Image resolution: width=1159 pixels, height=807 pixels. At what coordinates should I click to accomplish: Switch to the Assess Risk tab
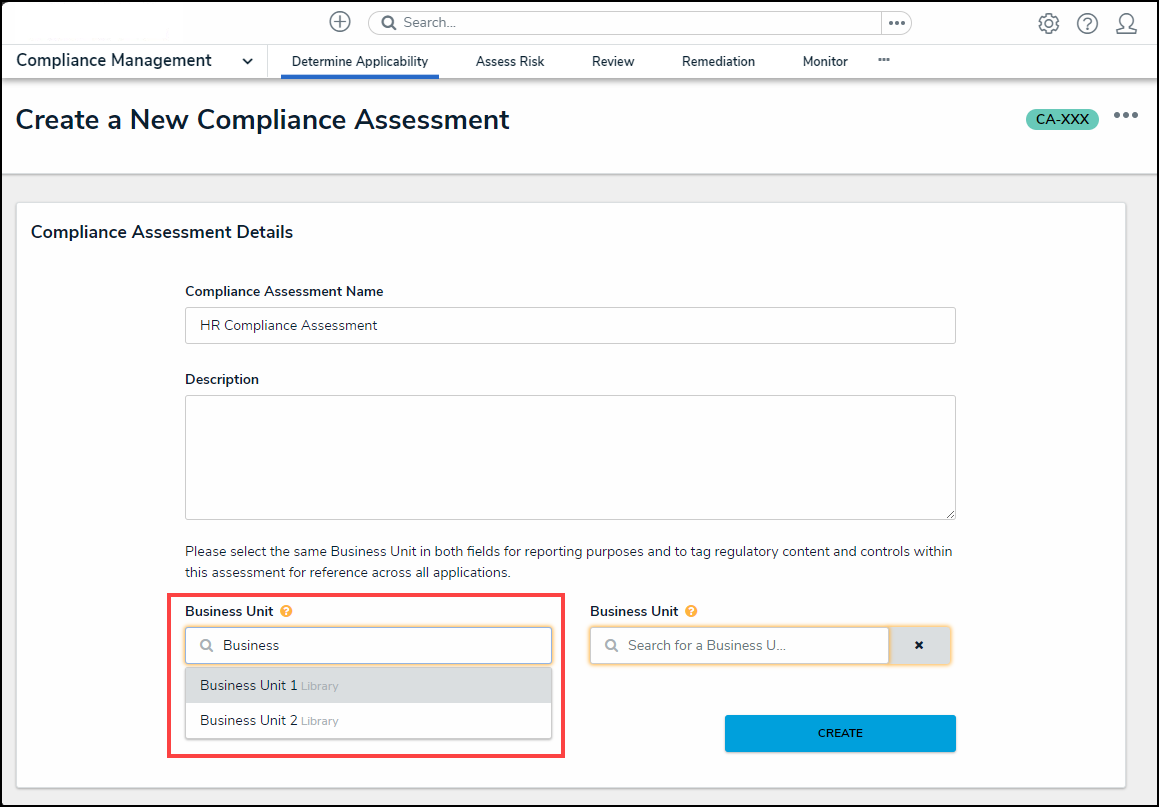click(510, 61)
